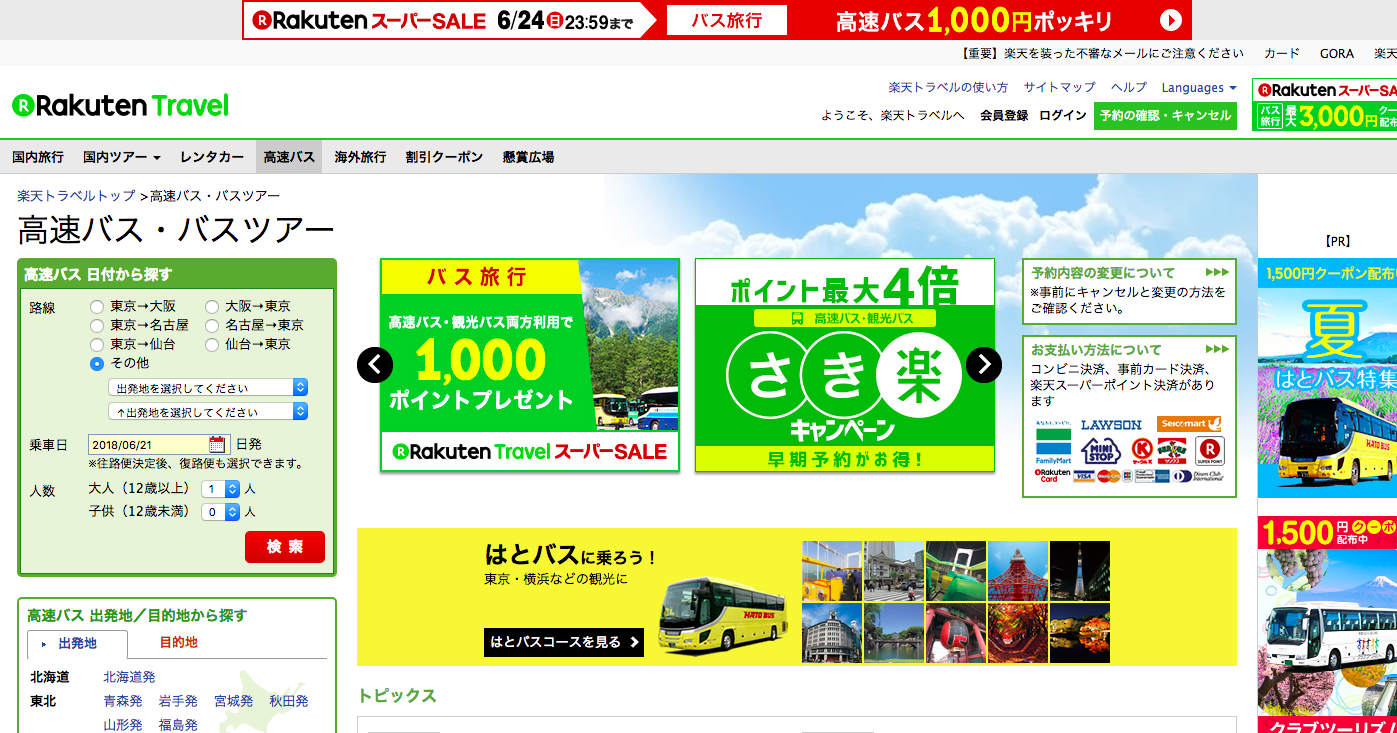This screenshot has height=733, width=1397.
Task: Click the Rakuten Super Point logo
Action: 1210,451
